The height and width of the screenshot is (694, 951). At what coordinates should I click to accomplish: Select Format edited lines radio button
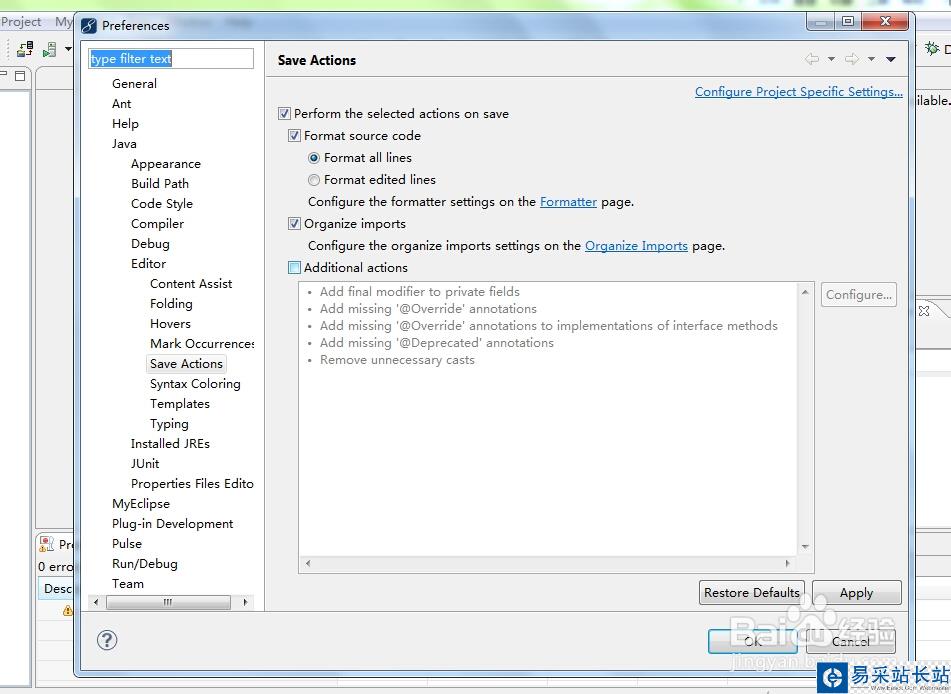click(x=314, y=180)
